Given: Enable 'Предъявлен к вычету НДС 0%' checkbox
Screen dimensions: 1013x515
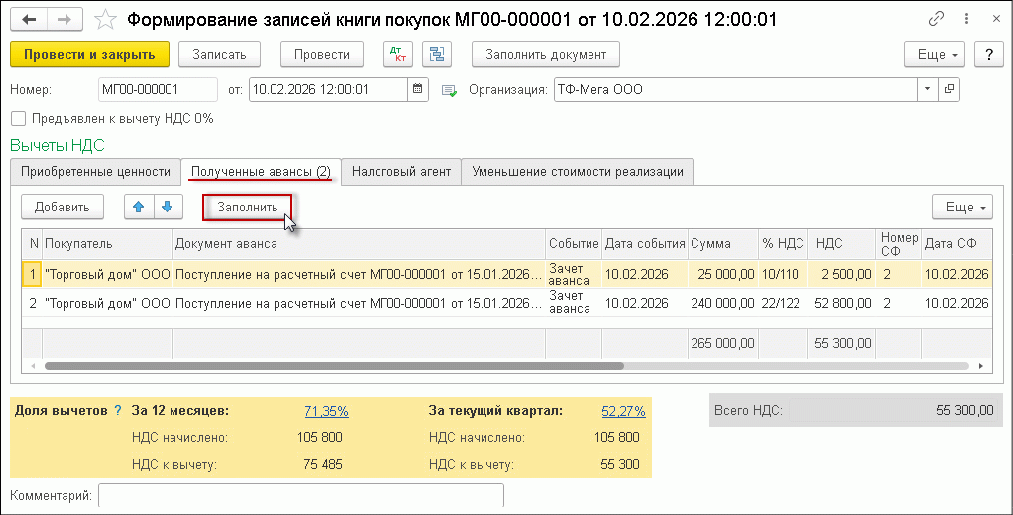Looking at the screenshot, I should point(18,118).
